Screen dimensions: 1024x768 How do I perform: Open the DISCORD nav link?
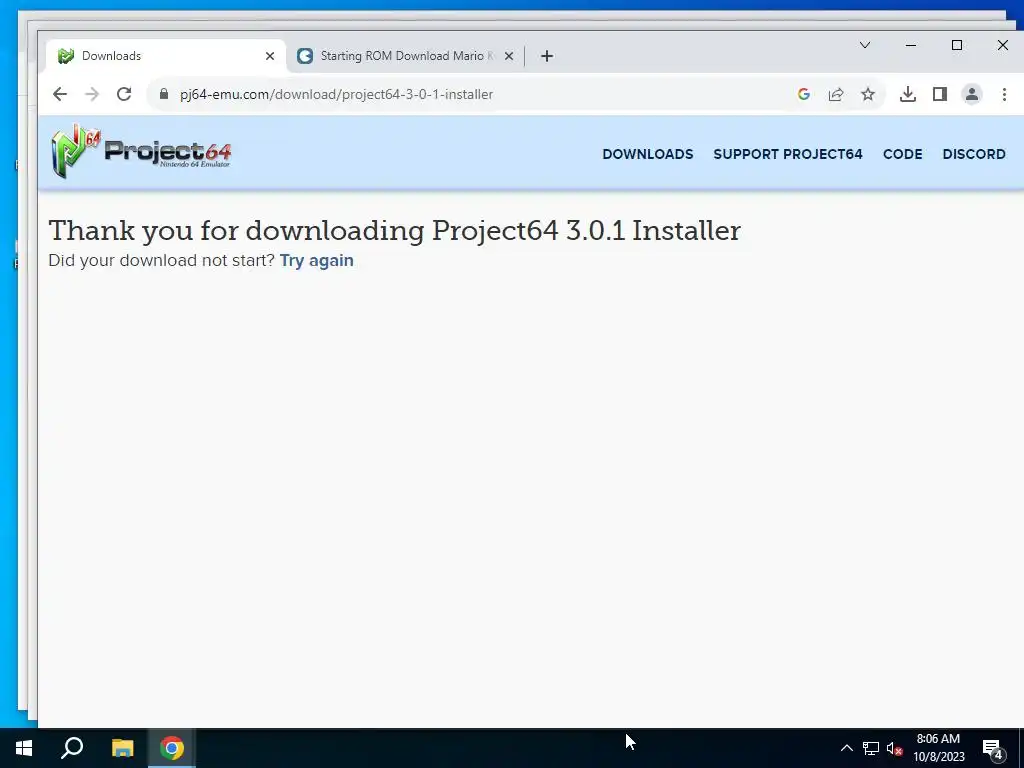[974, 154]
